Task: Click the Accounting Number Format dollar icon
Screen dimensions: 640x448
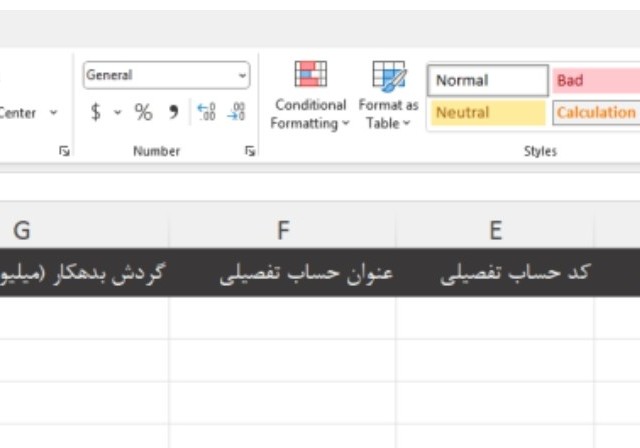Action: (x=96, y=113)
